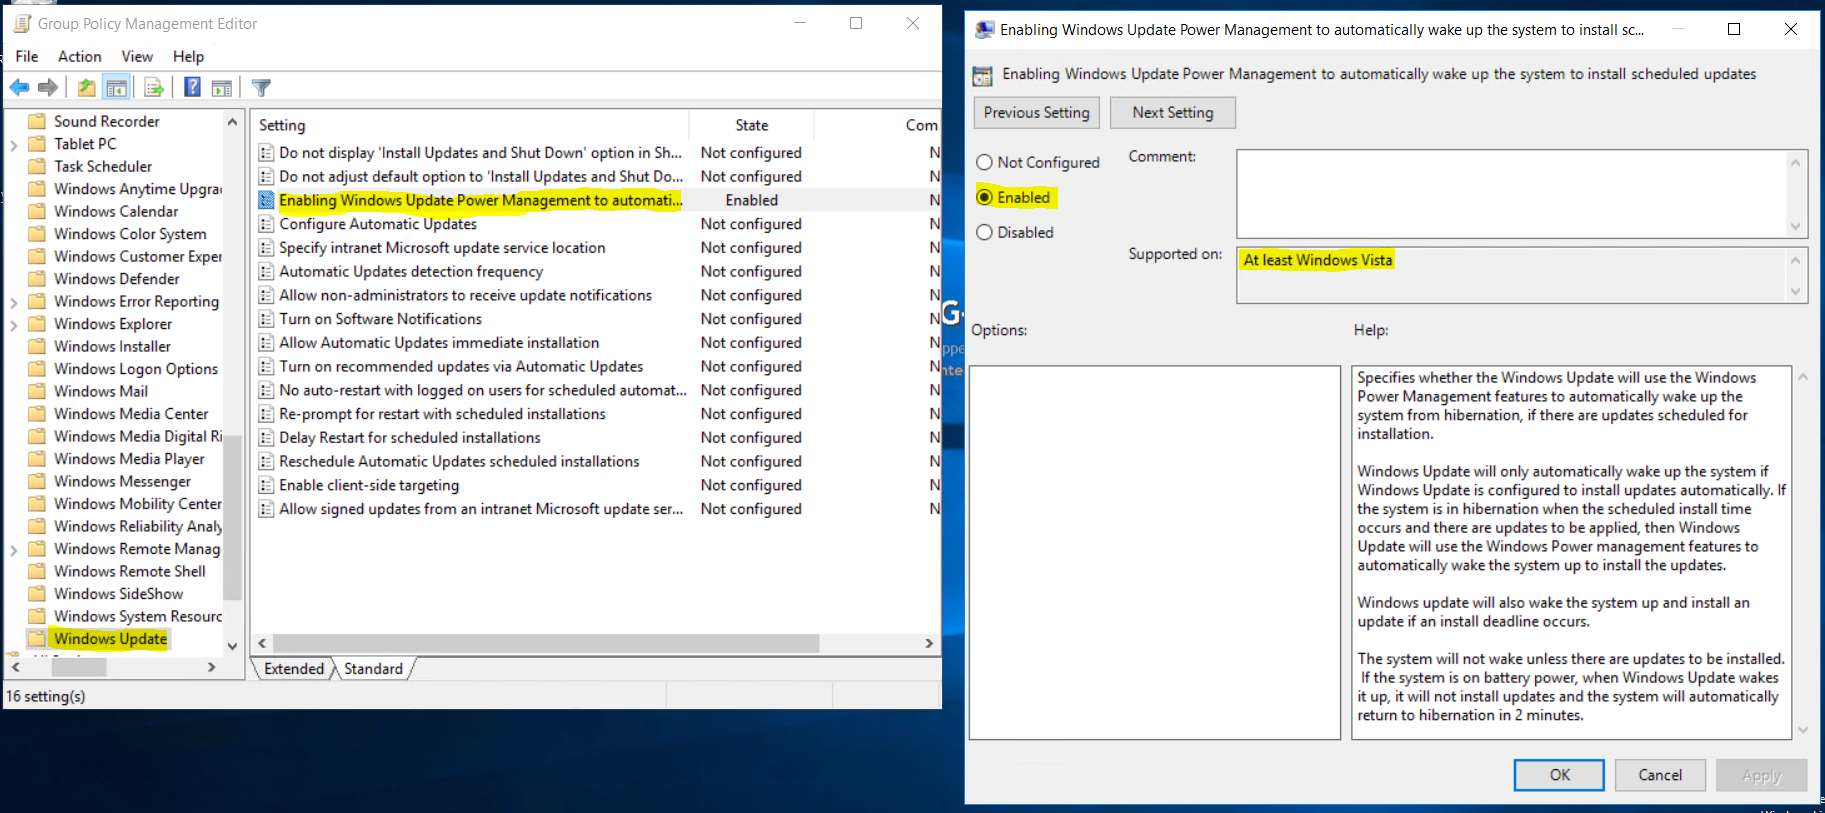Switch to the Standard tab
Viewport: 1825px width, 813px height.
coord(373,669)
